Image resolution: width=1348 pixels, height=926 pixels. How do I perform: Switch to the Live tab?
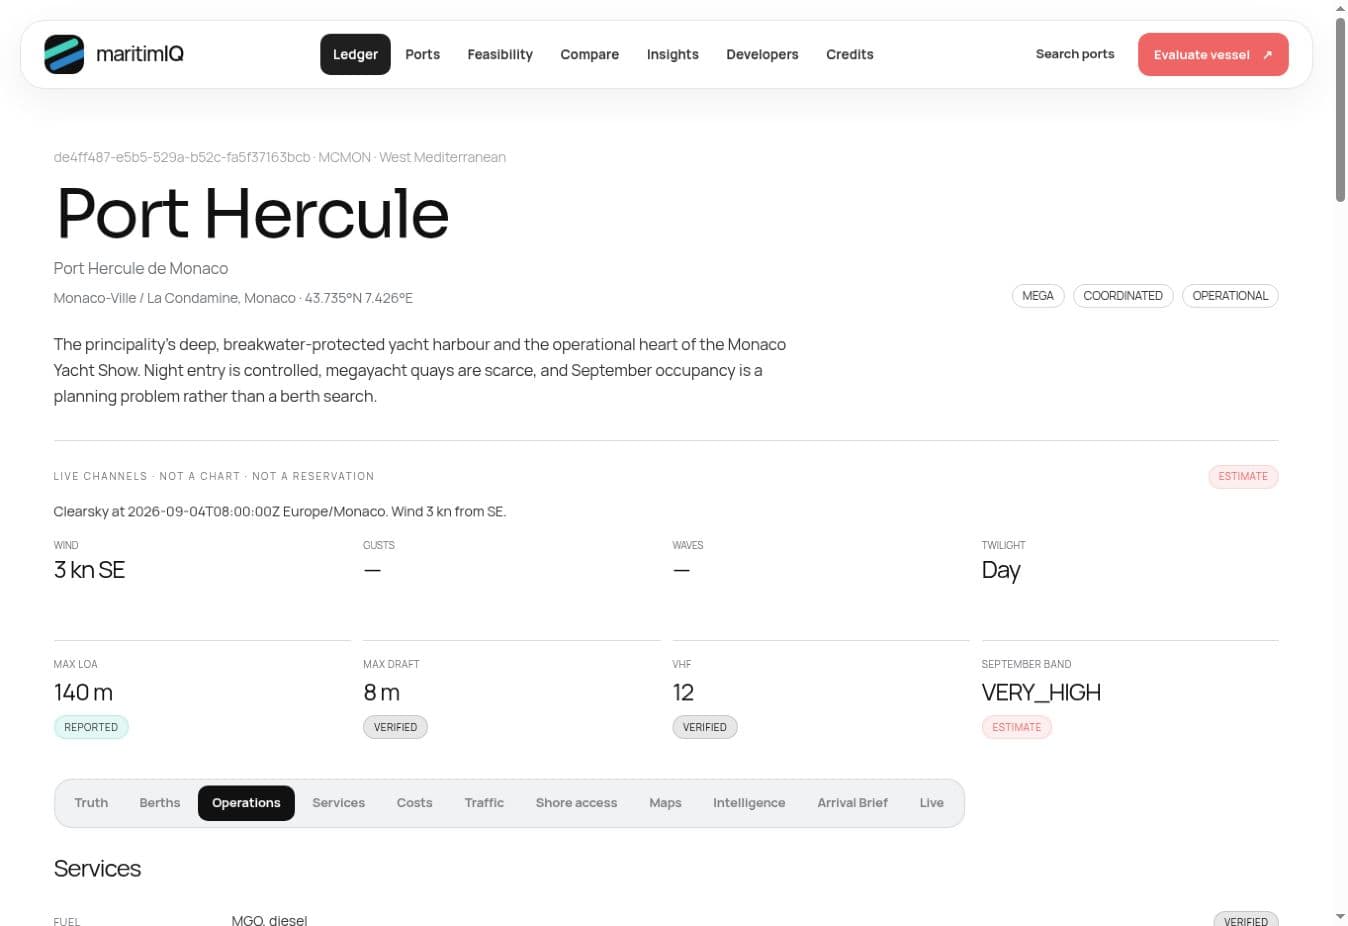tap(931, 803)
